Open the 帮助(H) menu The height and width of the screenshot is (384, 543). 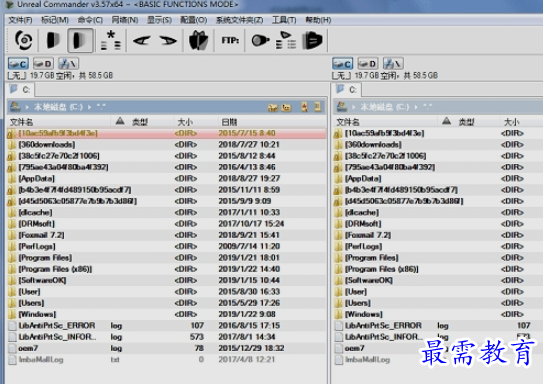click(318, 20)
